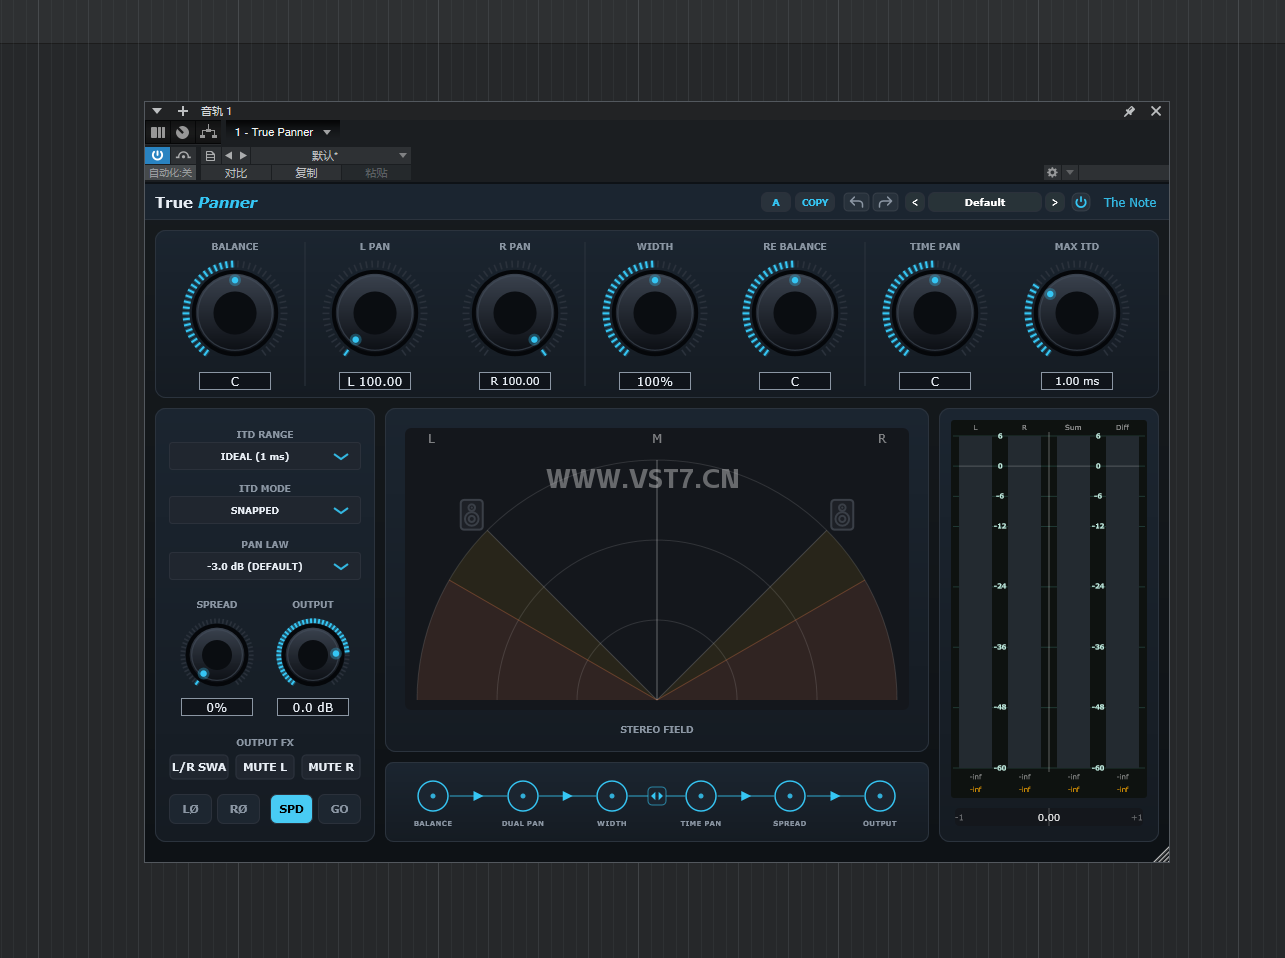Image resolution: width=1285 pixels, height=958 pixels.
Task: Select the Time Pan node in signal chain
Action: [701, 796]
